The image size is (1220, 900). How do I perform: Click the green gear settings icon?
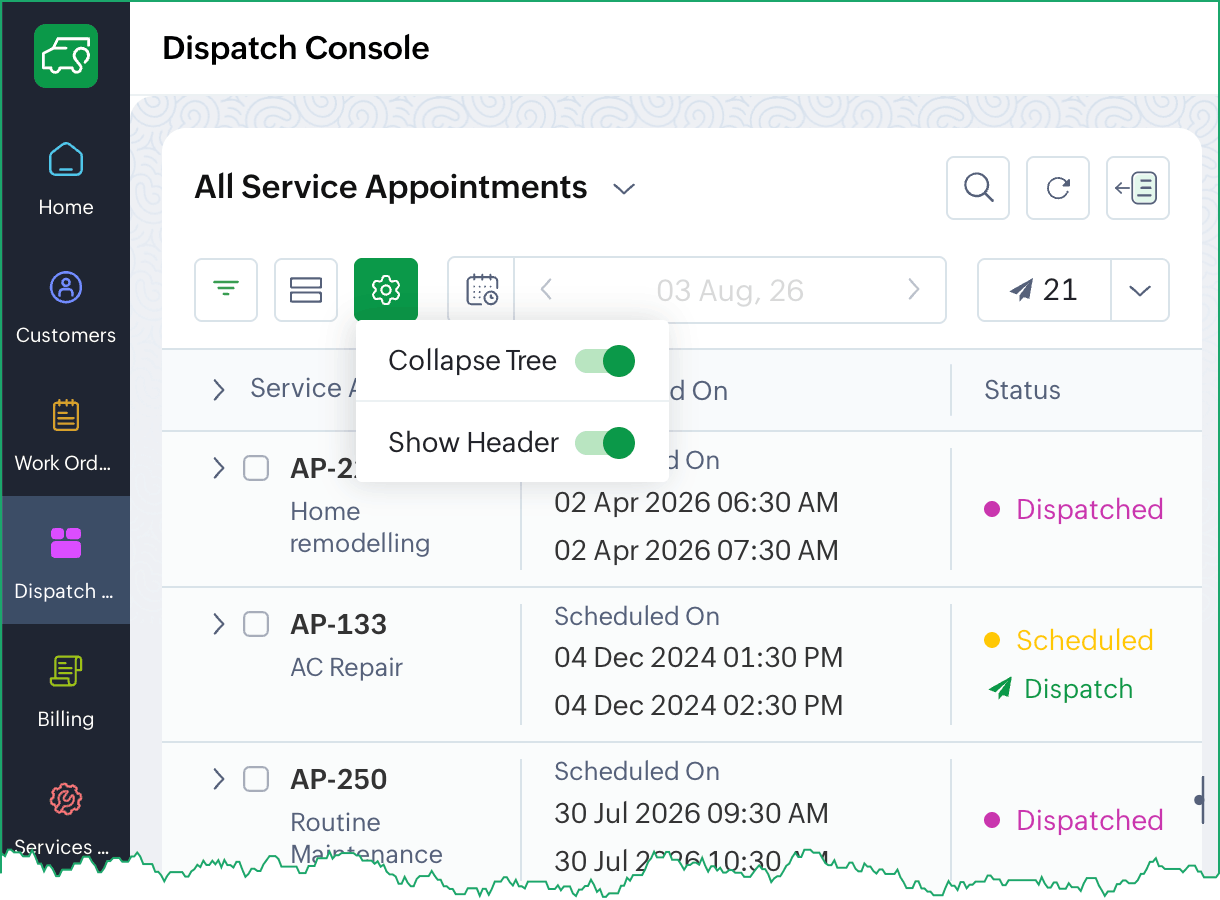(386, 290)
